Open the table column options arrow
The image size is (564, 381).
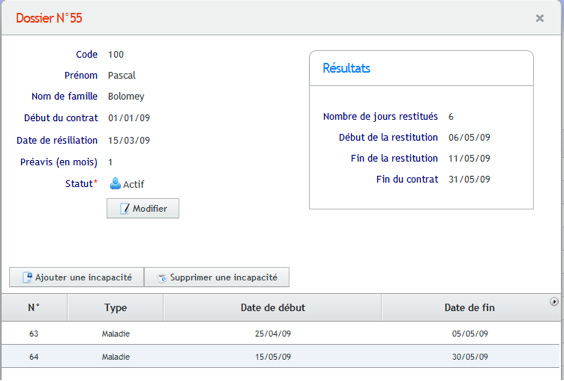tap(554, 302)
